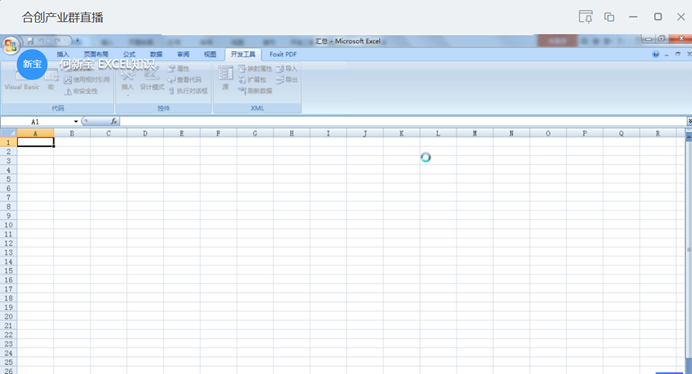Toggle 使用相对引用 relative references

click(86, 80)
